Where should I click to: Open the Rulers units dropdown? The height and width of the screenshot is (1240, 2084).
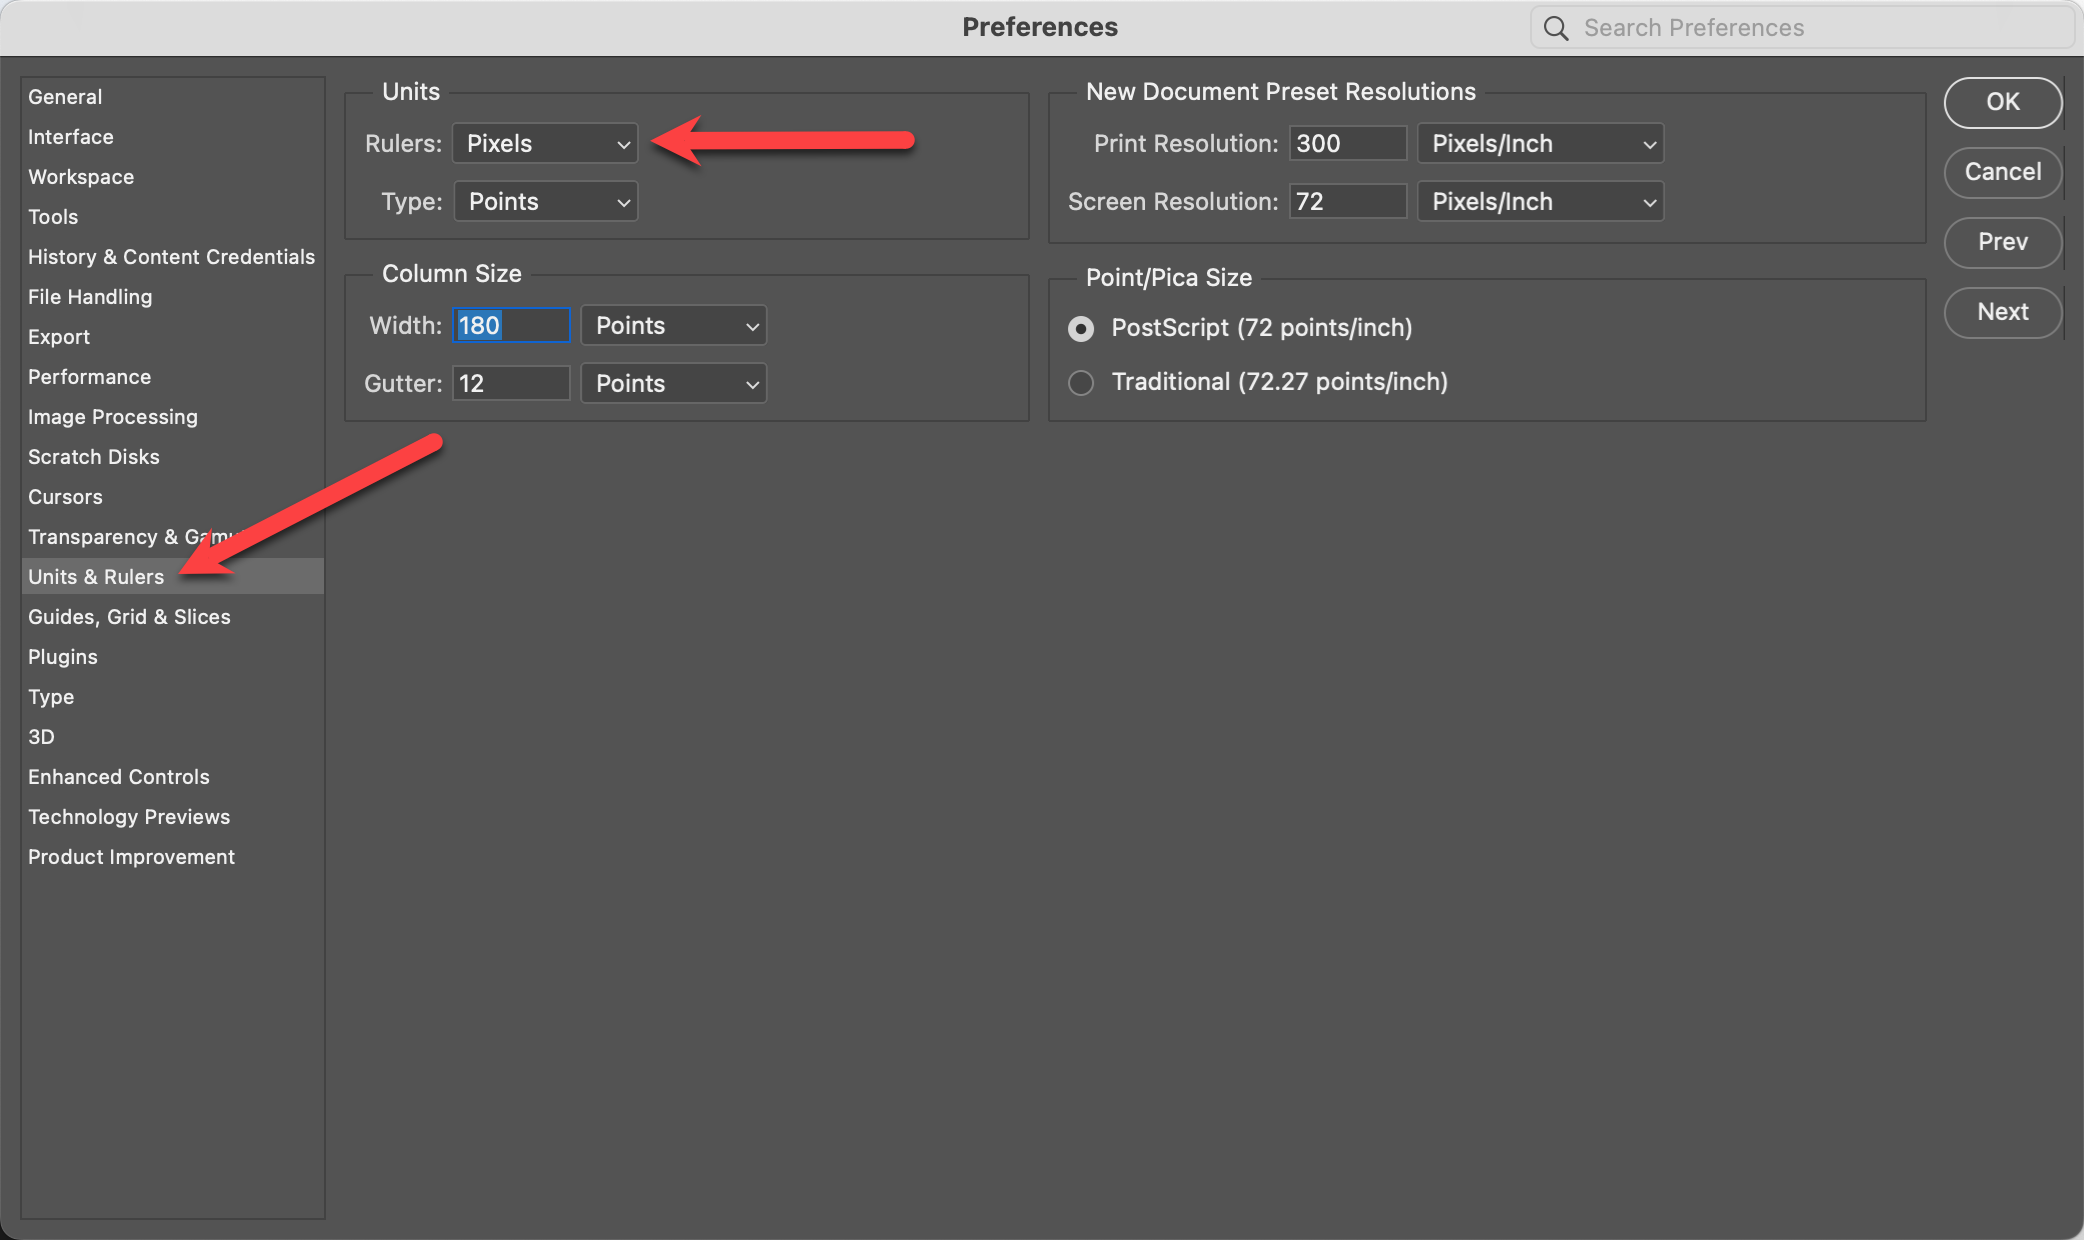pyautogui.click(x=545, y=144)
